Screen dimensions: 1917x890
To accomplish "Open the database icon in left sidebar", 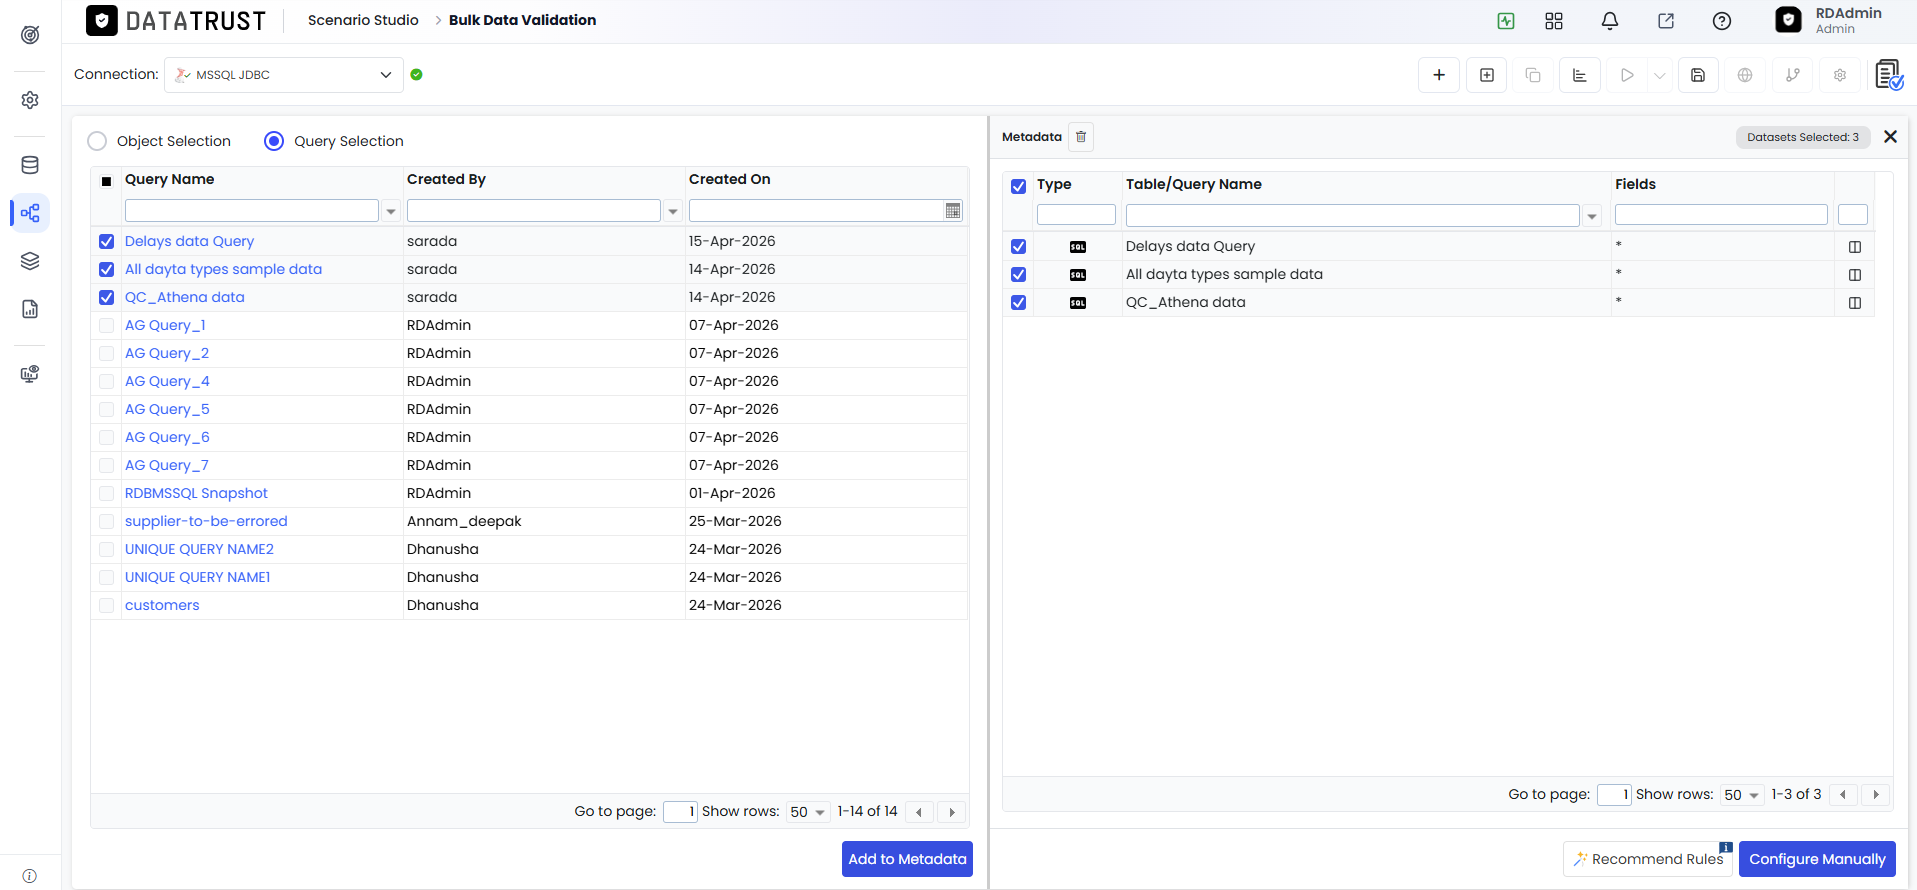I will 30,165.
